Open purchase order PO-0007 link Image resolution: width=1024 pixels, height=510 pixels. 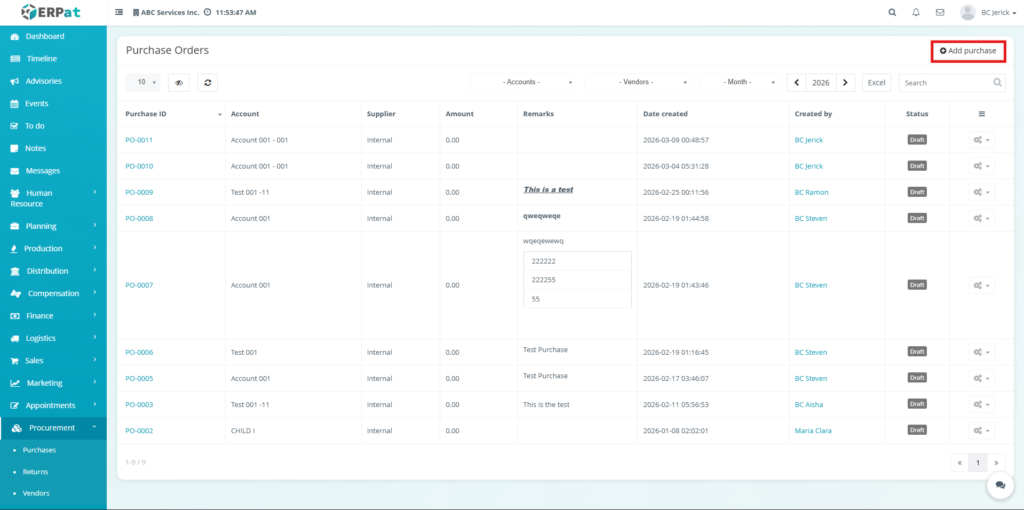[139, 285]
